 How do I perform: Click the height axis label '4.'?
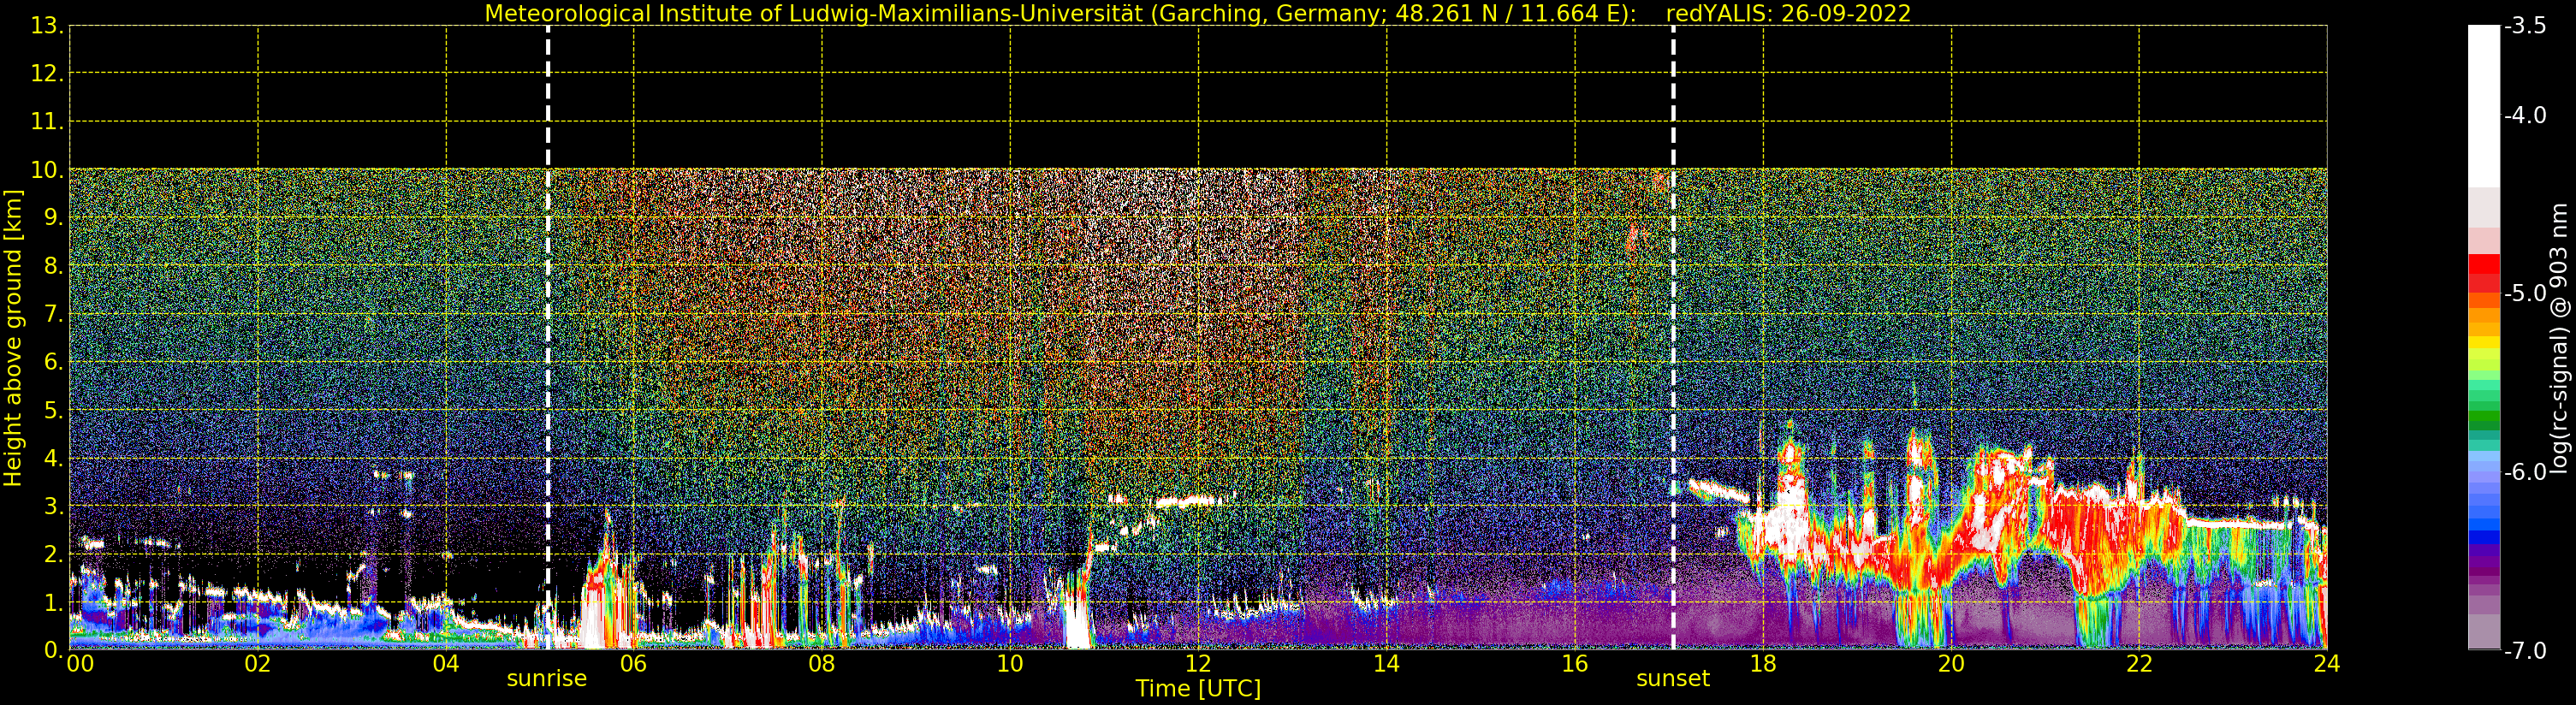[x=53, y=458]
